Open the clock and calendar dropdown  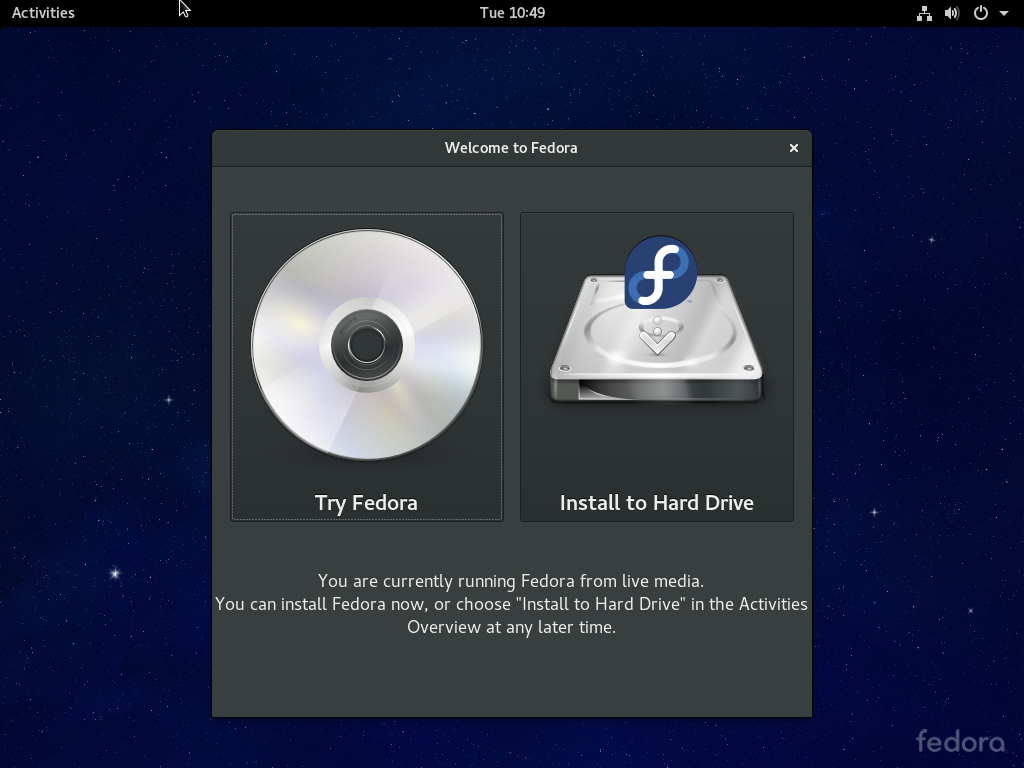click(x=512, y=13)
